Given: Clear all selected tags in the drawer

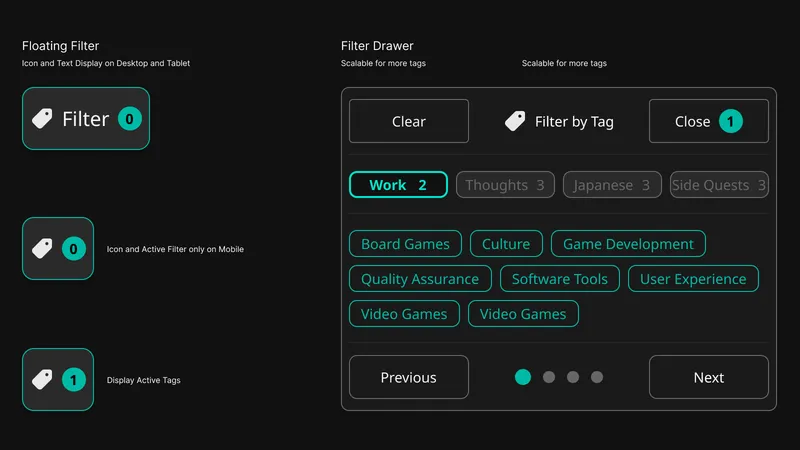Looking at the screenshot, I should pos(409,121).
